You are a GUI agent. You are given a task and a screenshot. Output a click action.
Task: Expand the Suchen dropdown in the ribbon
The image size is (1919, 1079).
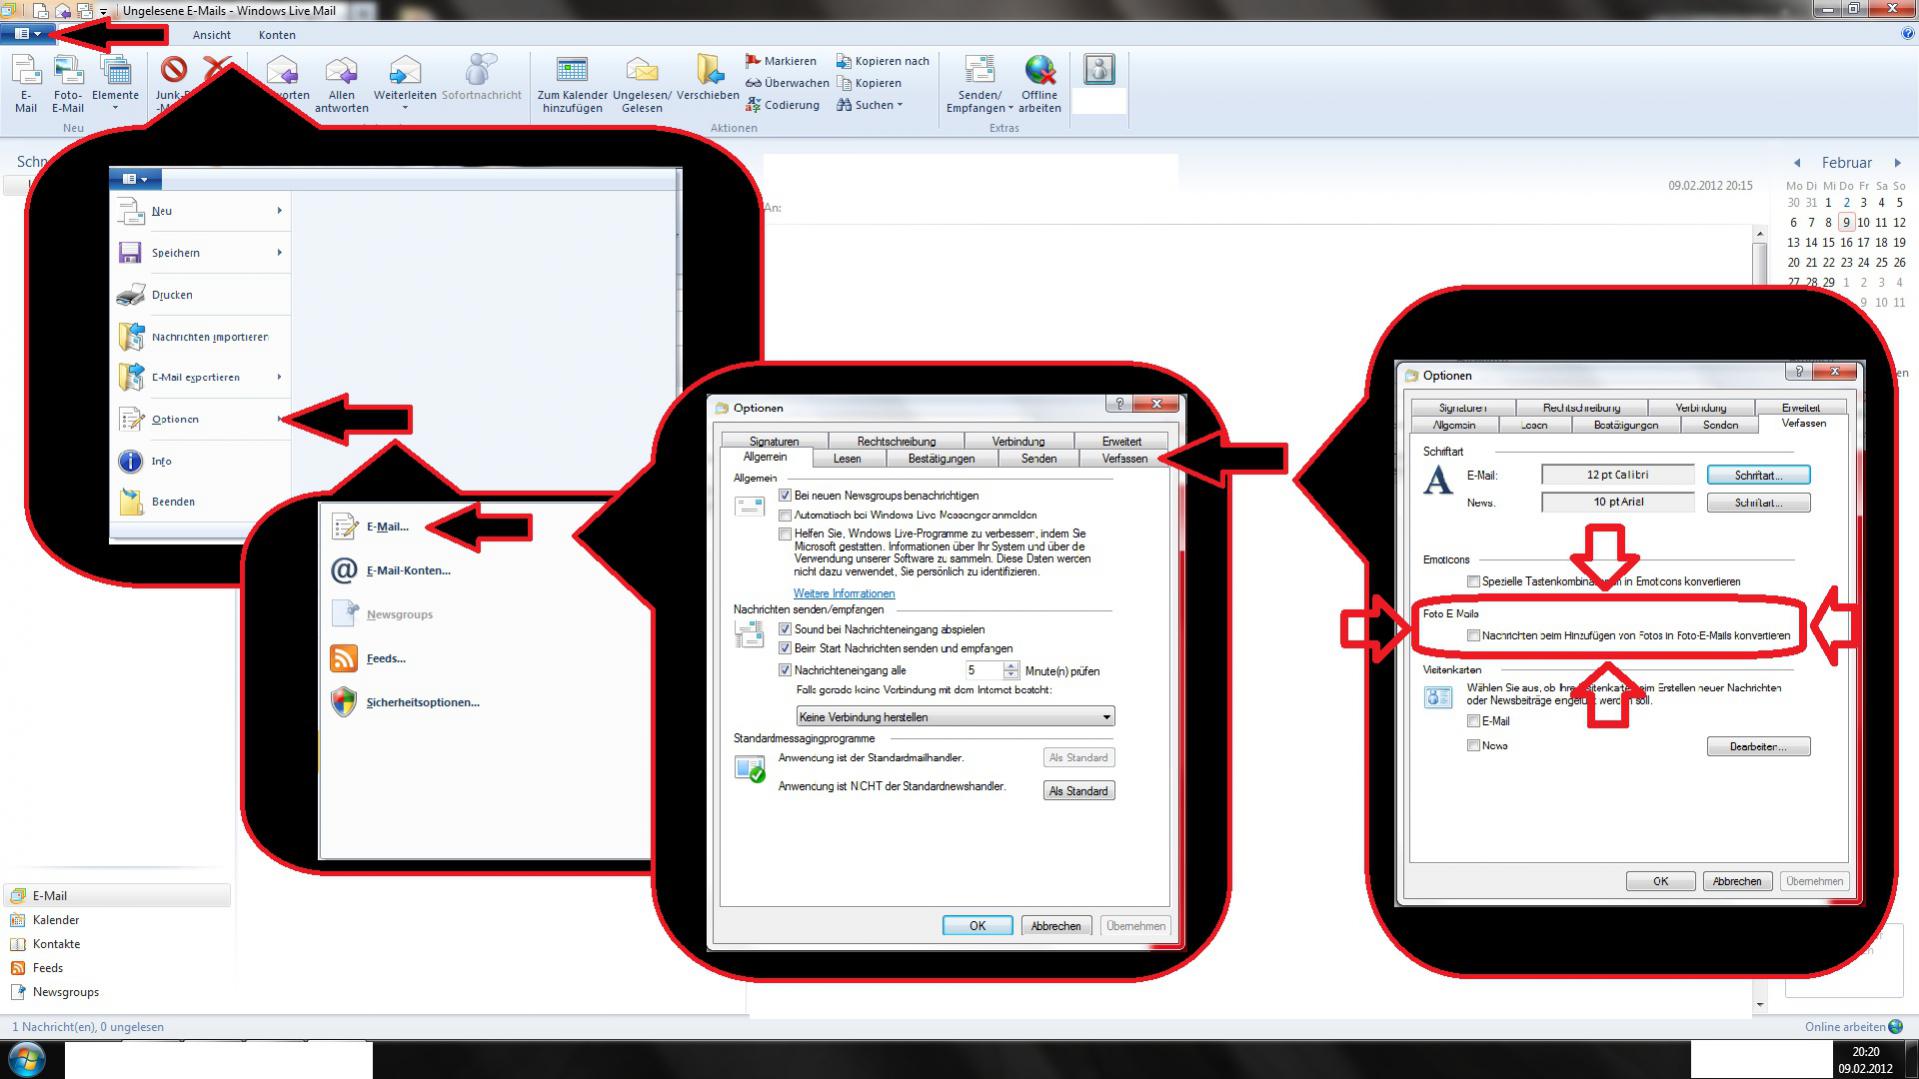click(900, 105)
